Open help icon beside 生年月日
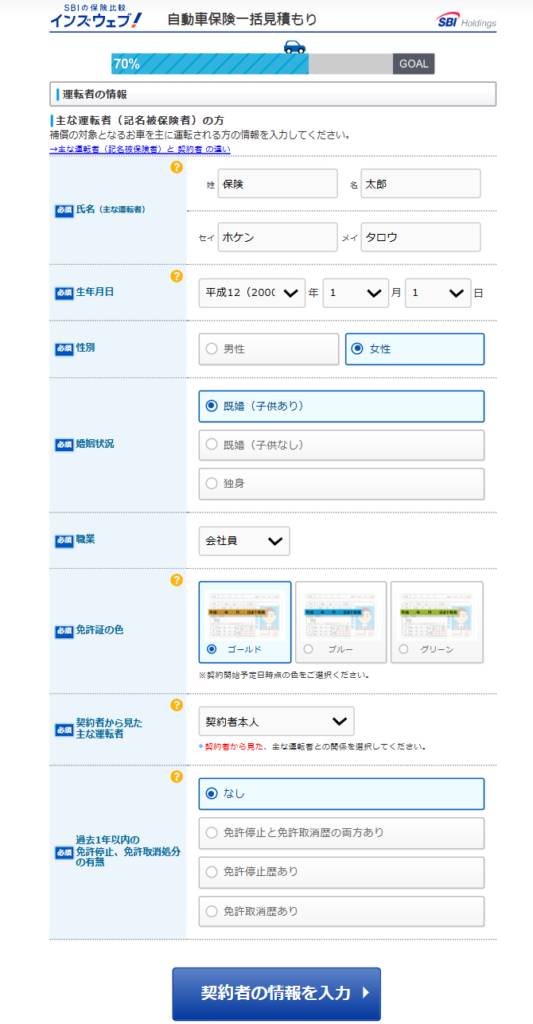 pos(176,276)
